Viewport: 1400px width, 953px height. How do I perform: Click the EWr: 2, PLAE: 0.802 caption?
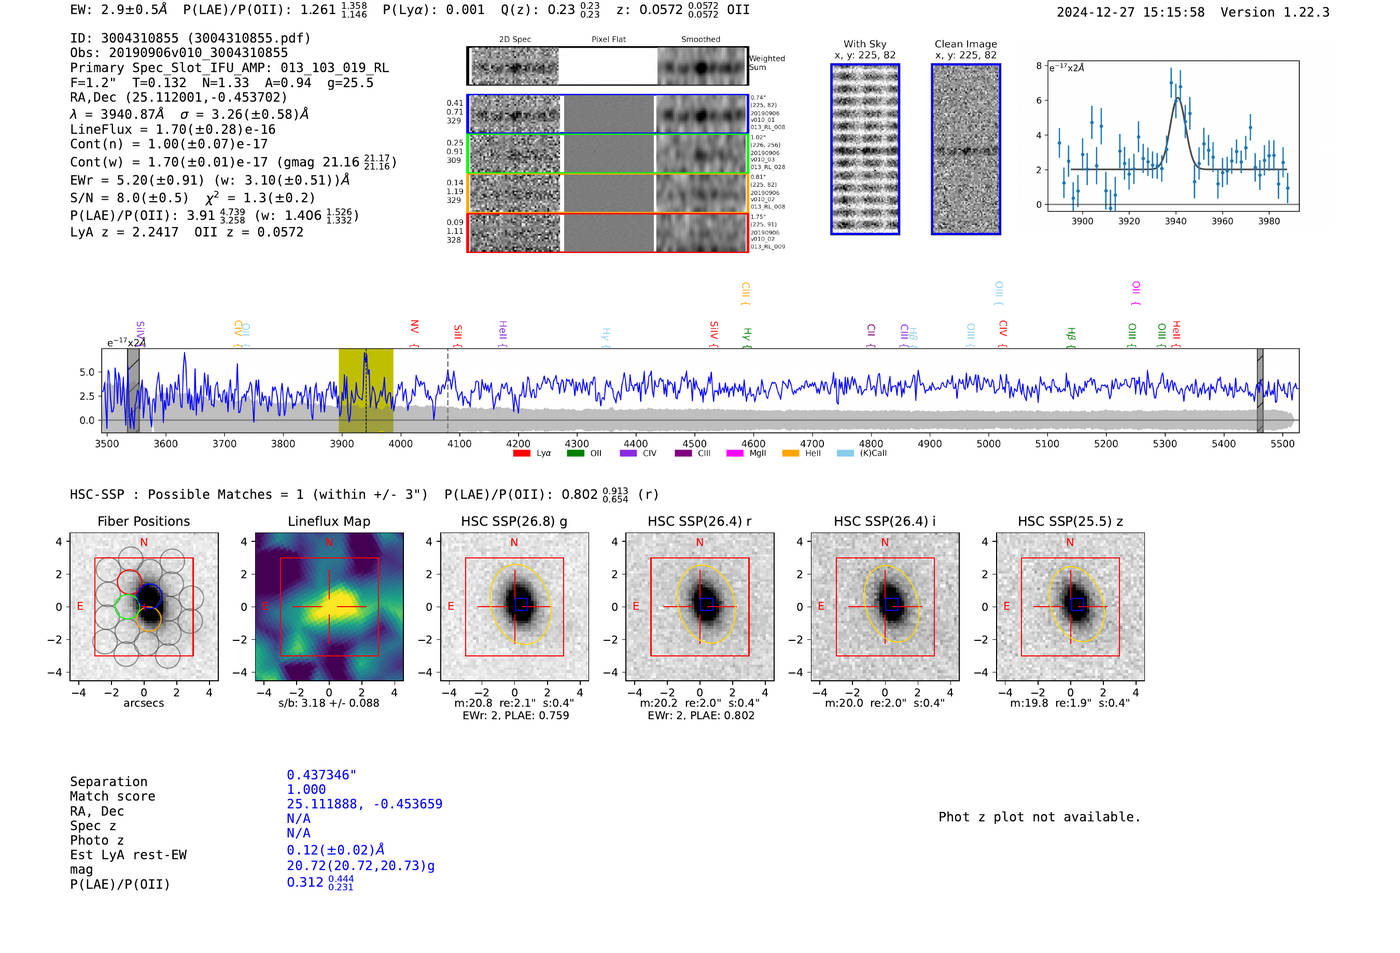(x=700, y=715)
